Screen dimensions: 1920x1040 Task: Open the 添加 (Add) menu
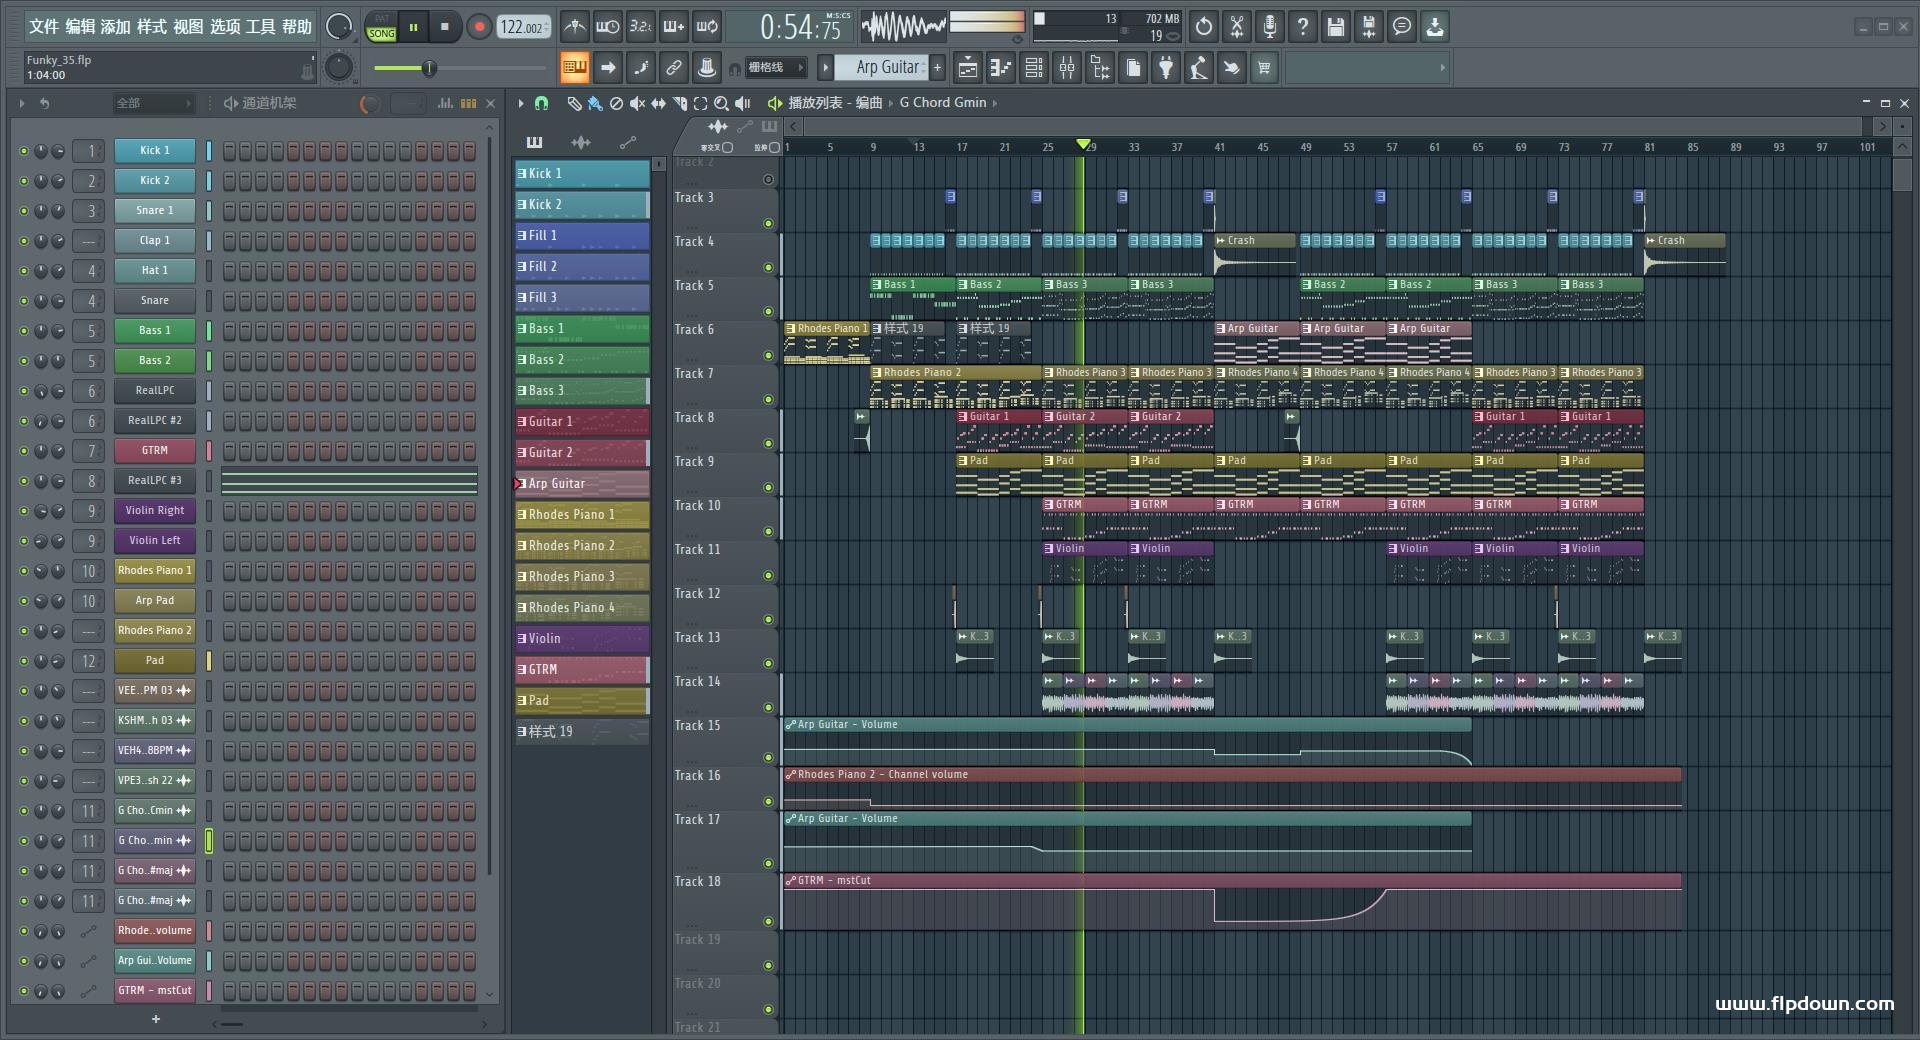tap(115, 27)
